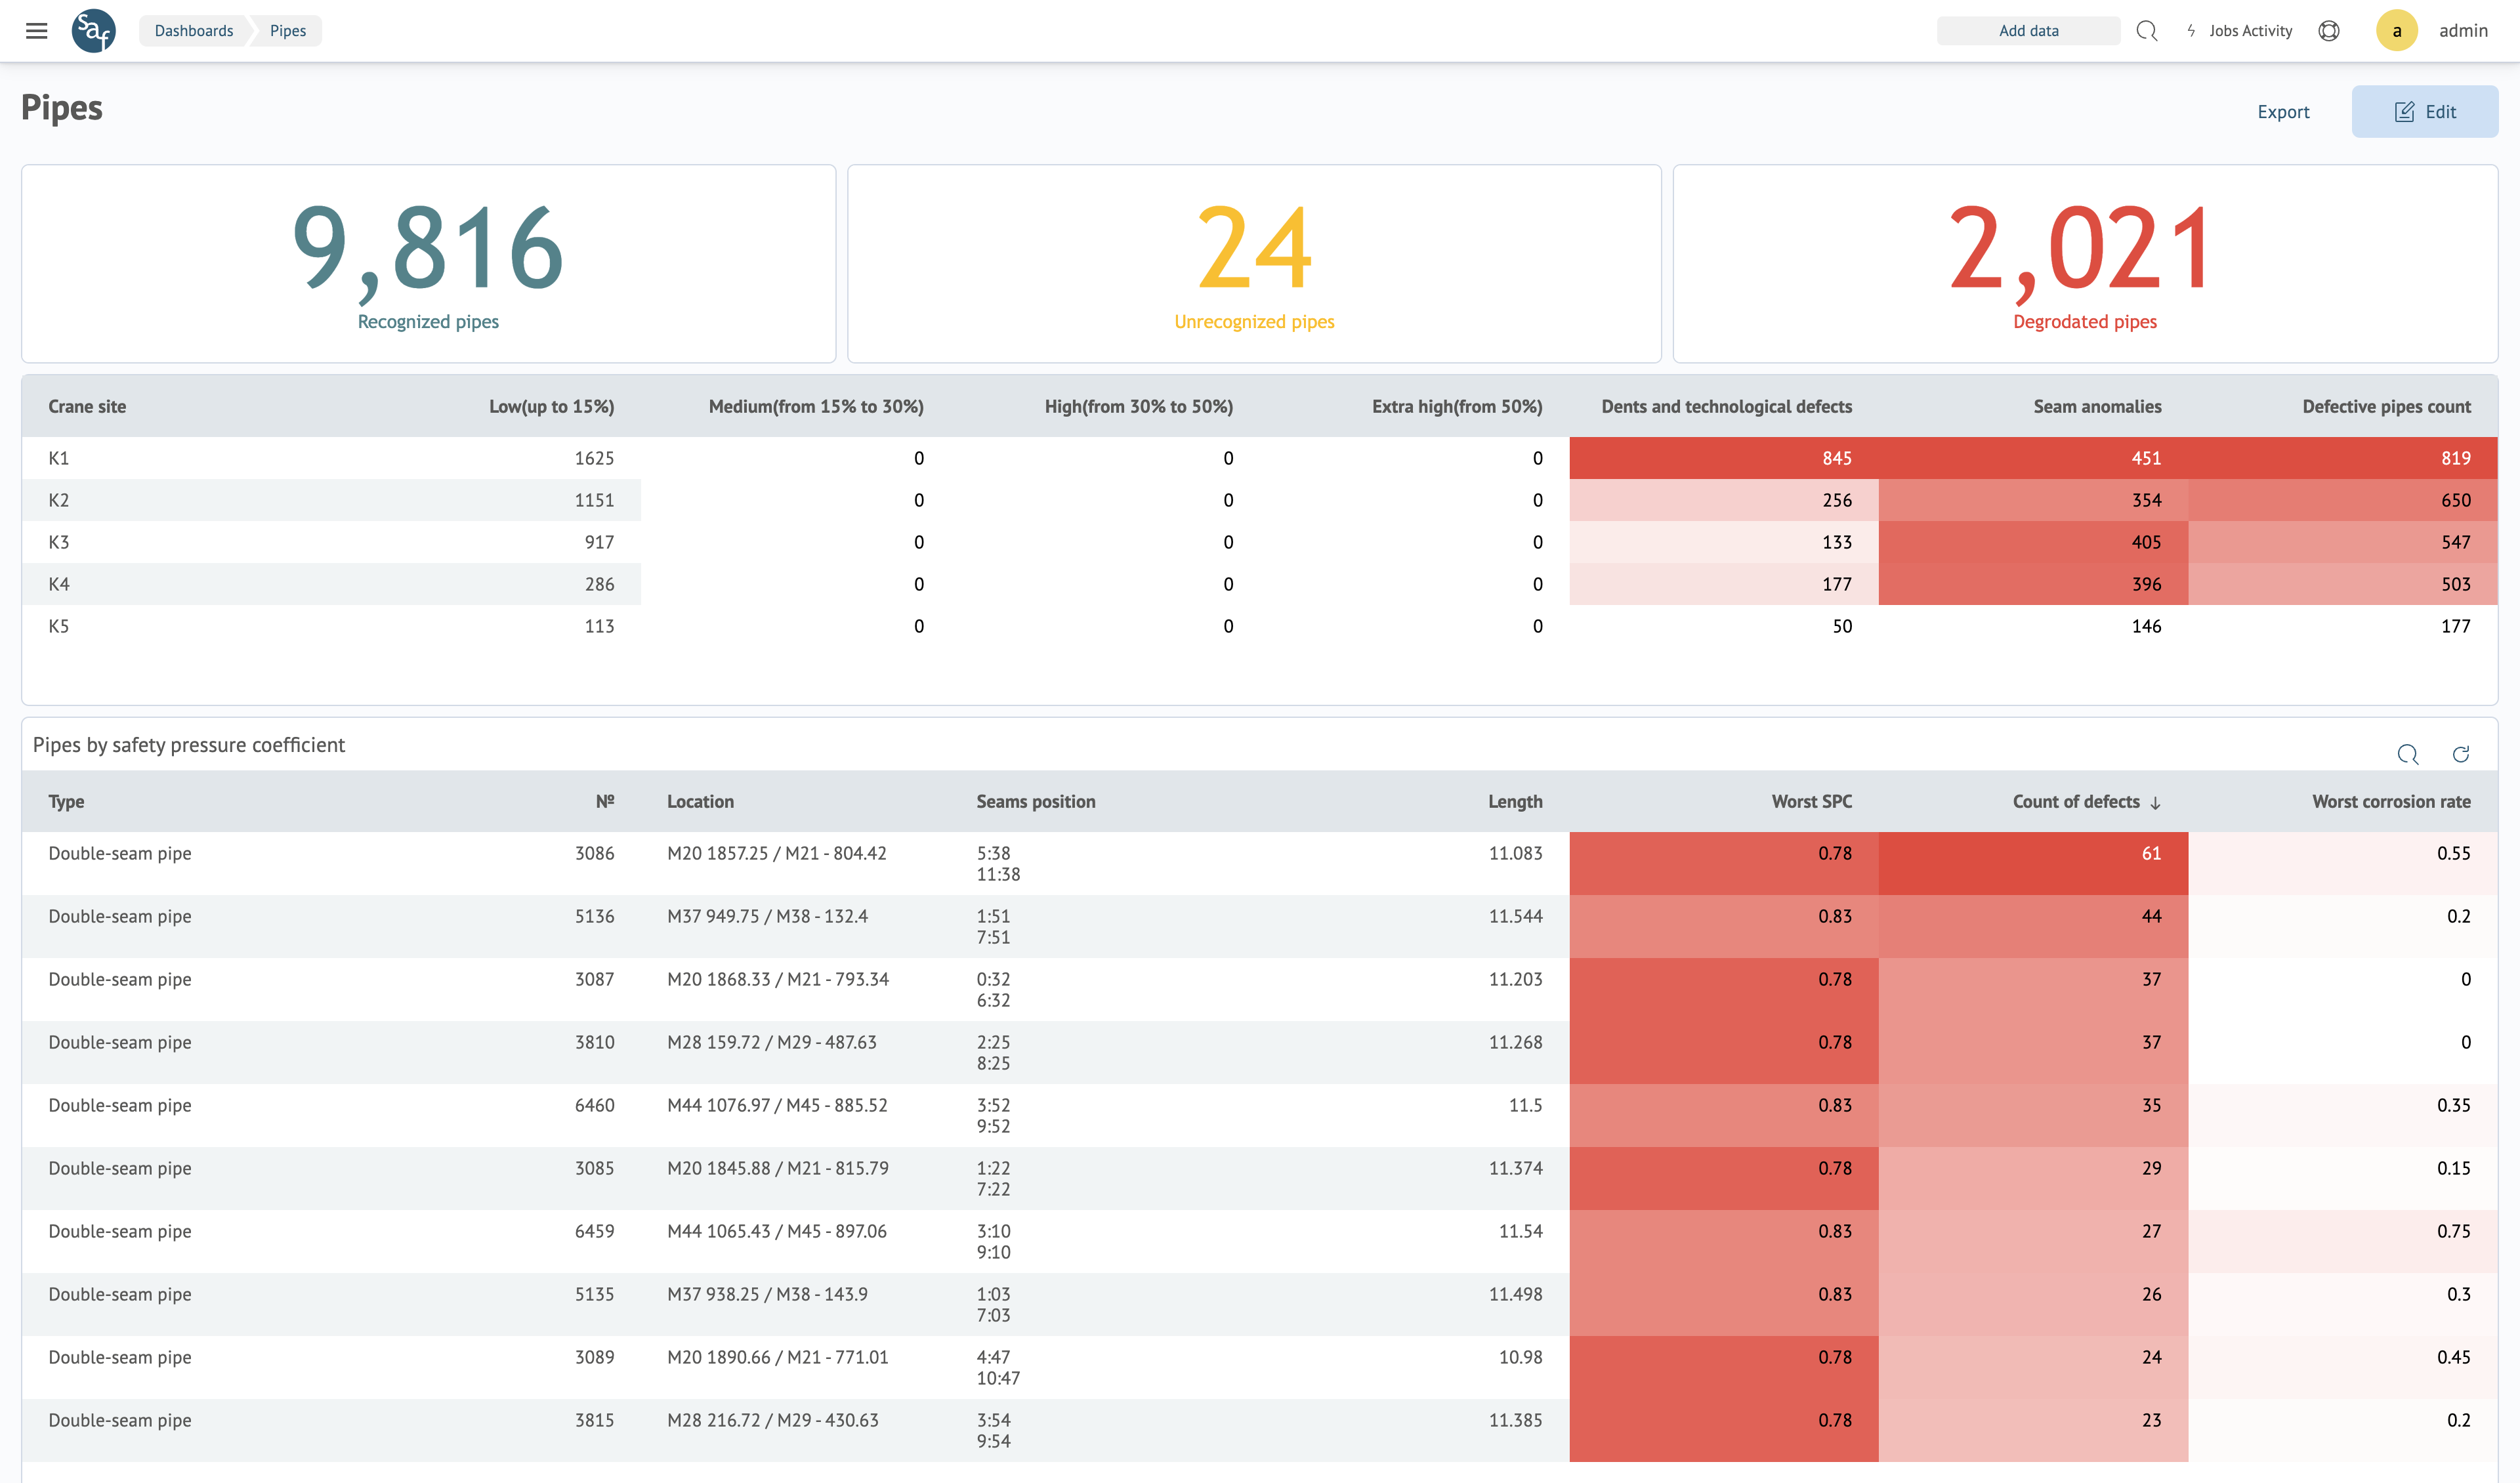This screenshot has width=2520, height=1483.
Task: Sort by Seam anomalies column header
Action: point(2097,406)
